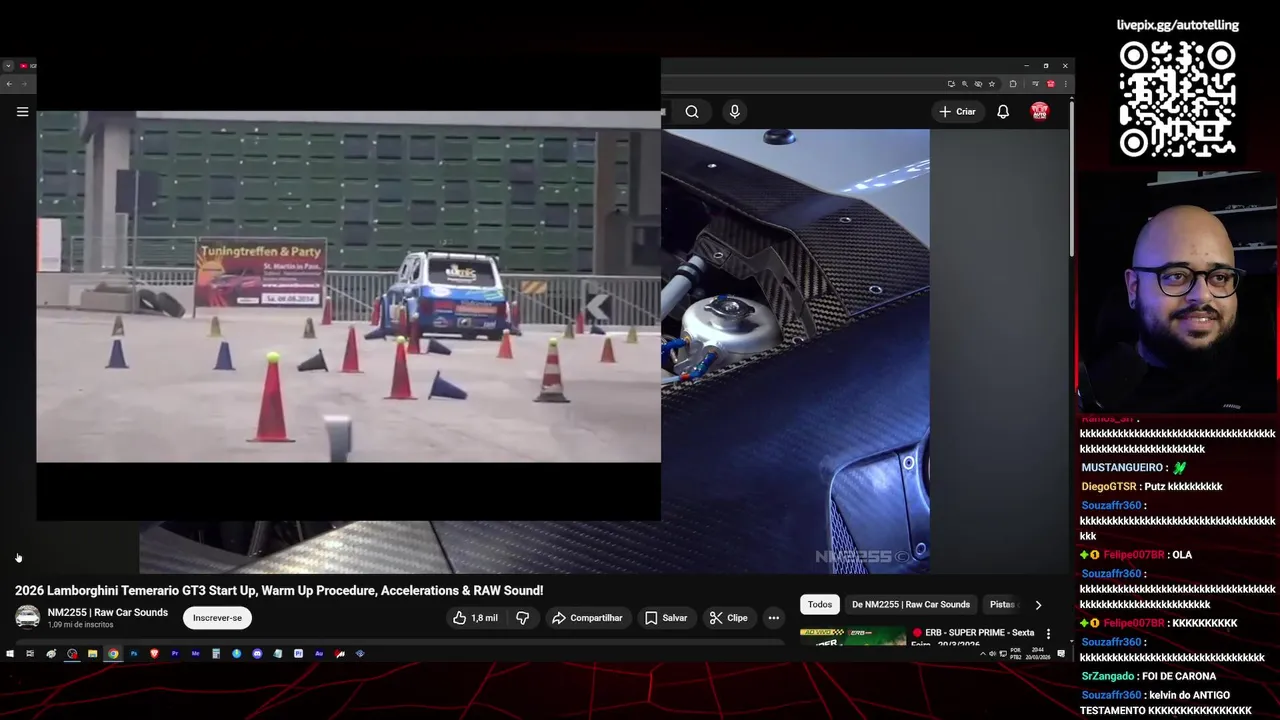Open Task View on the taskbar
This screenshot has height=720, width=1280.
point(30,654)
